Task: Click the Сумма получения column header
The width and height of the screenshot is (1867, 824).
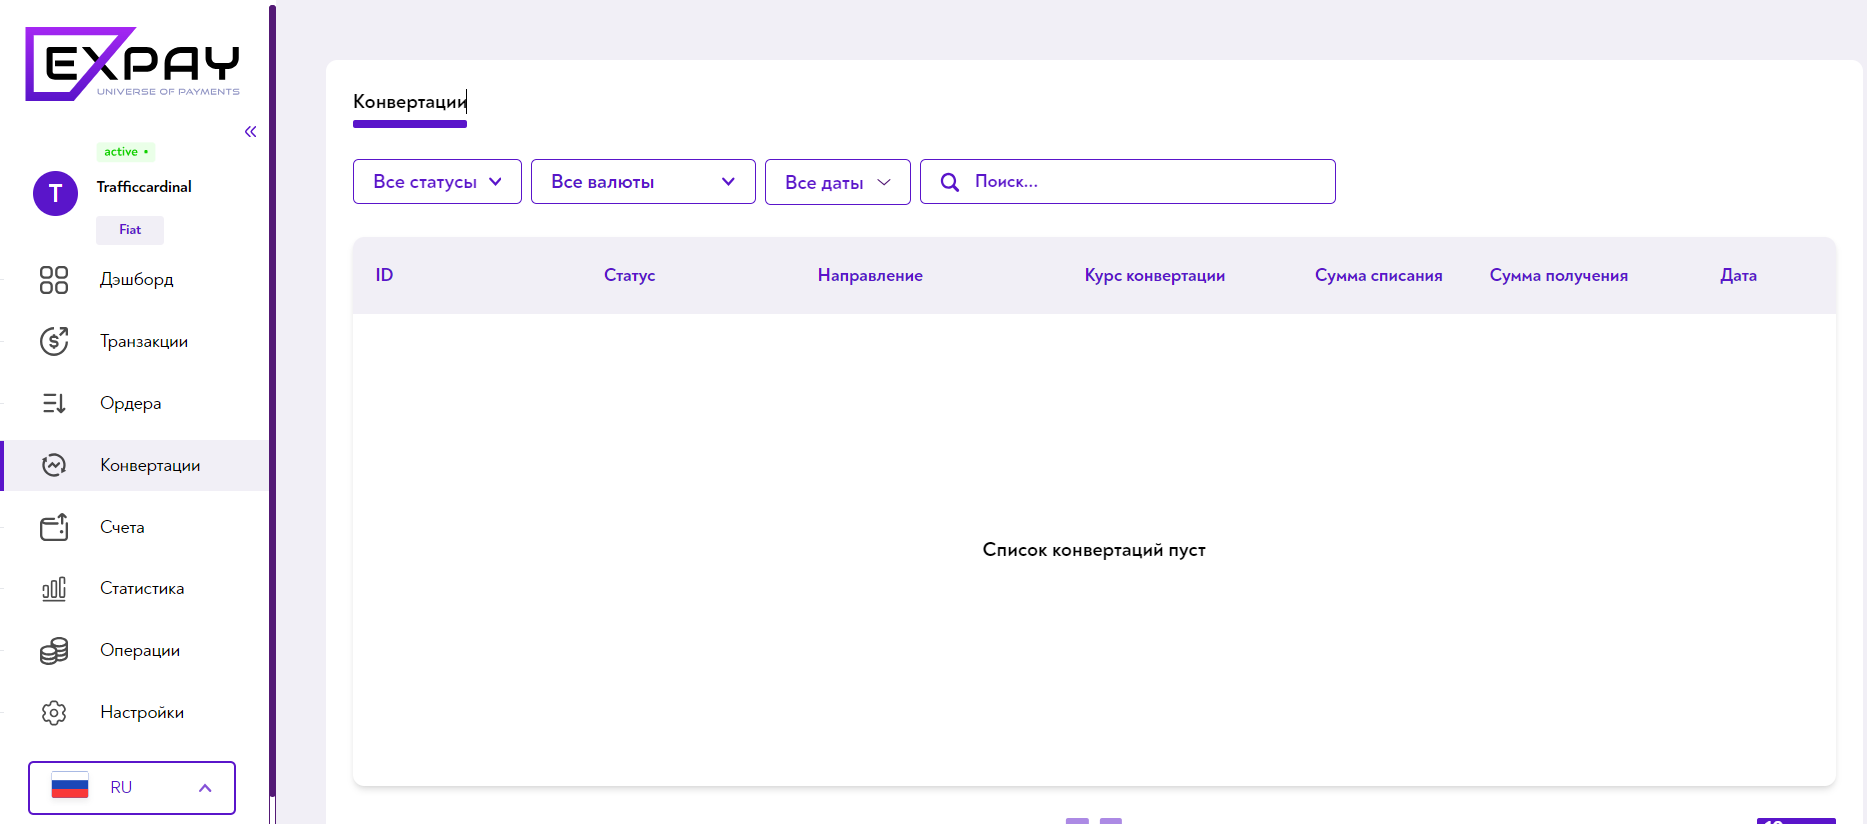Action: [1559, 275]
